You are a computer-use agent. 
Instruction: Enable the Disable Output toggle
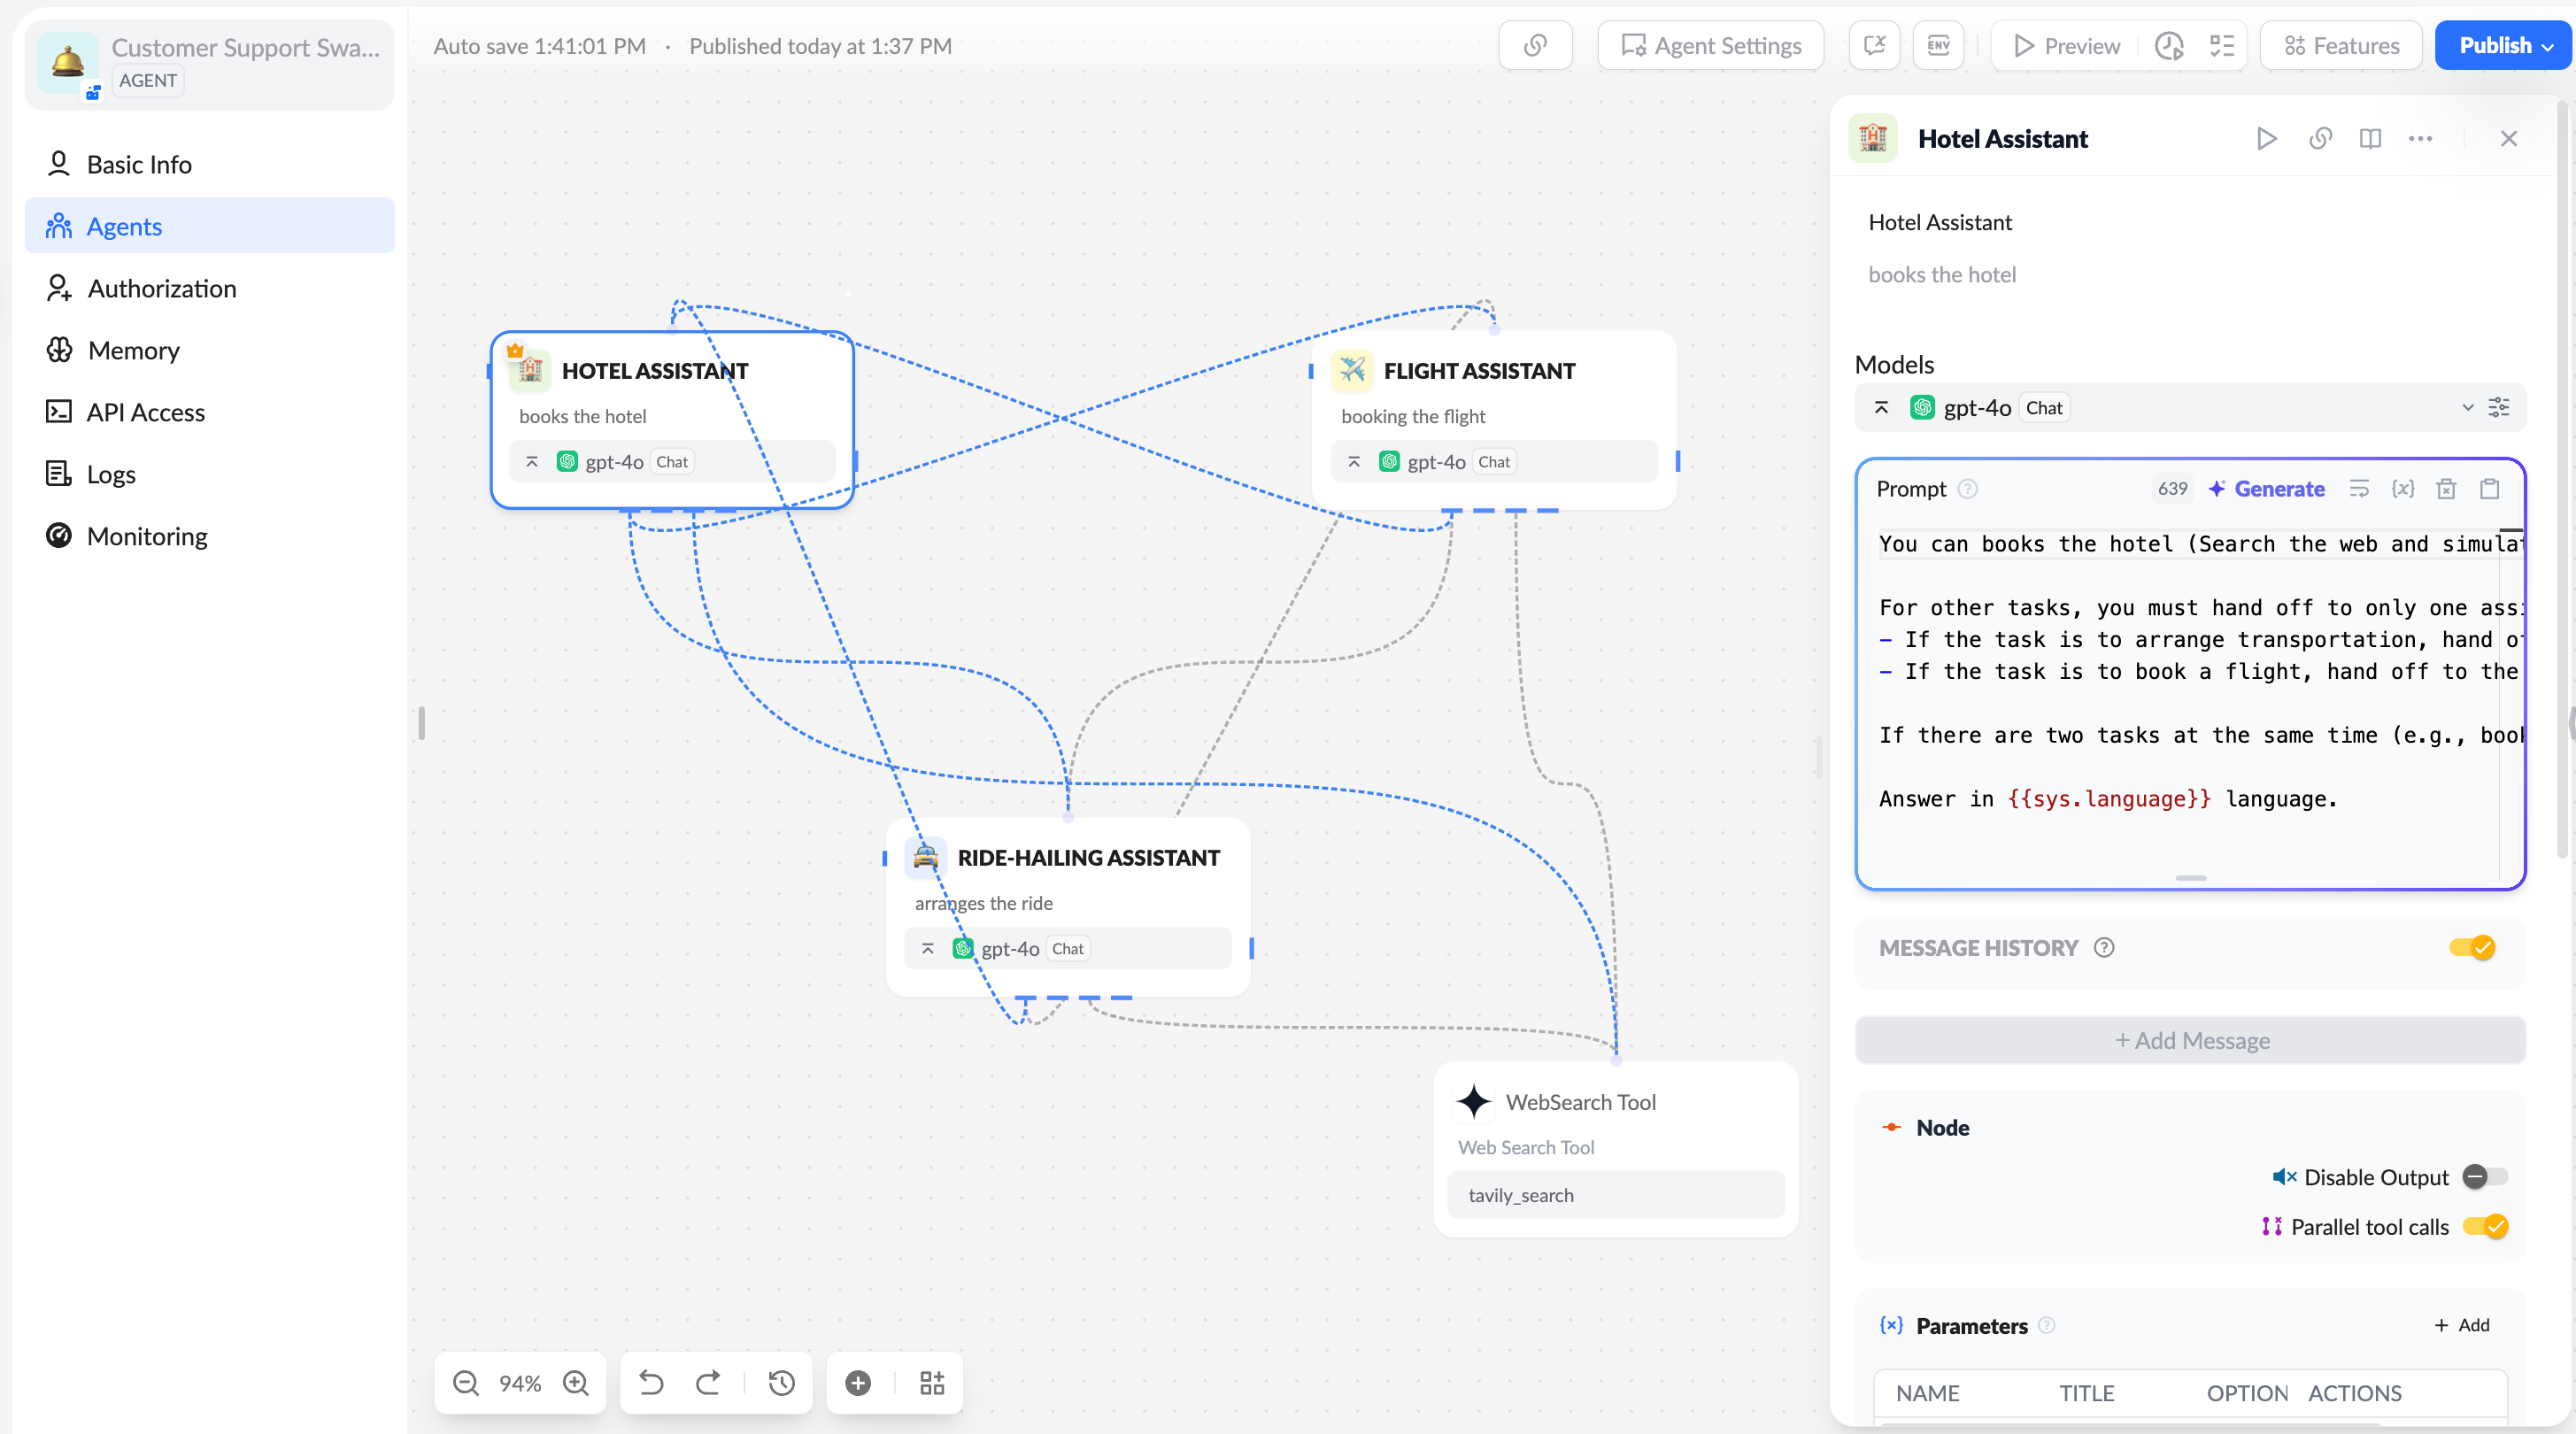tap(2484, 1177)
